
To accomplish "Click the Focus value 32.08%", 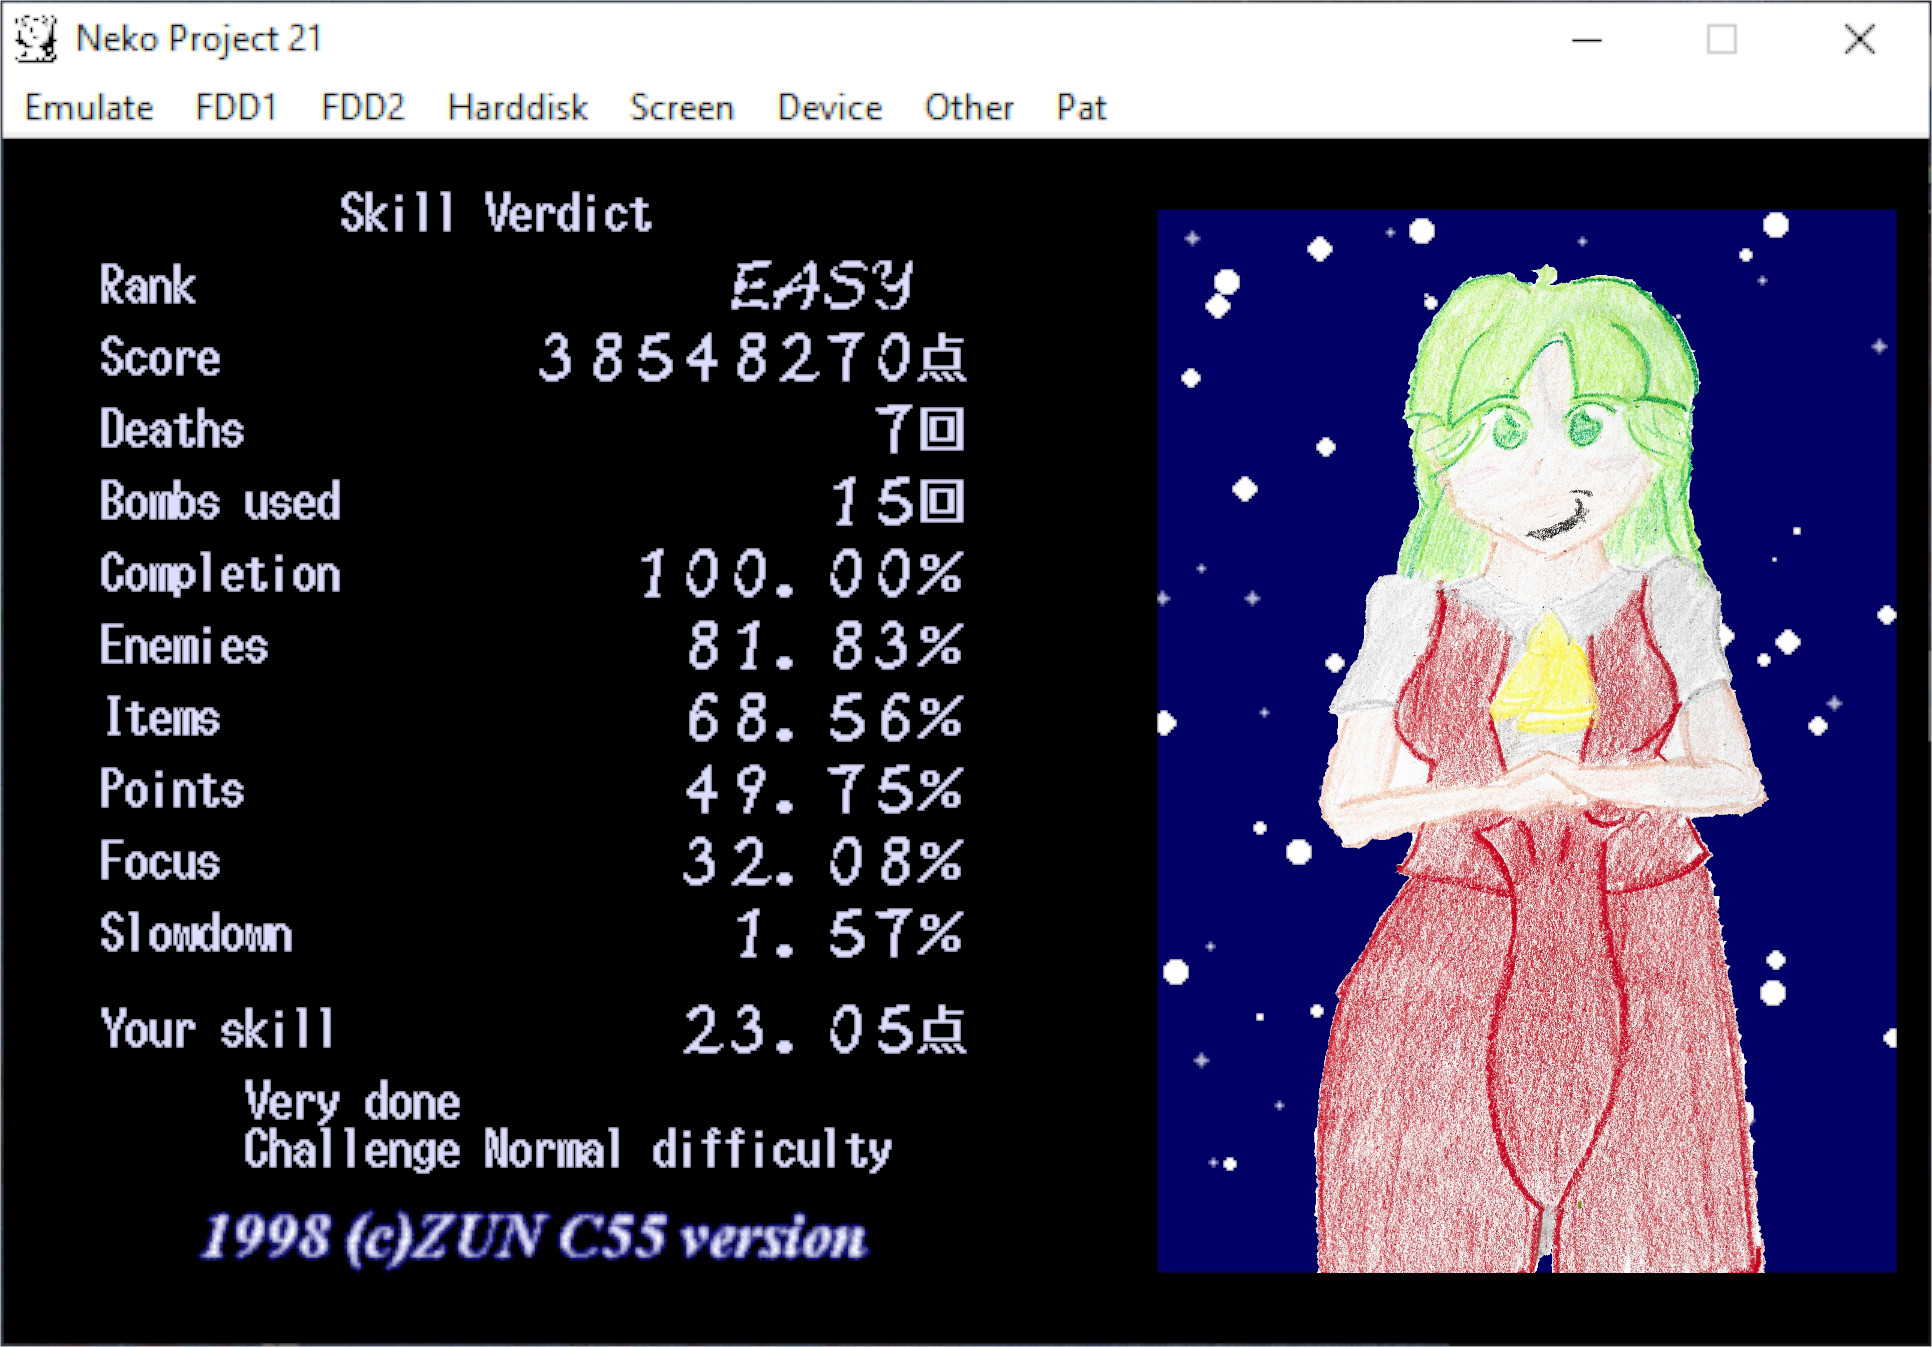I will point(825,862).
